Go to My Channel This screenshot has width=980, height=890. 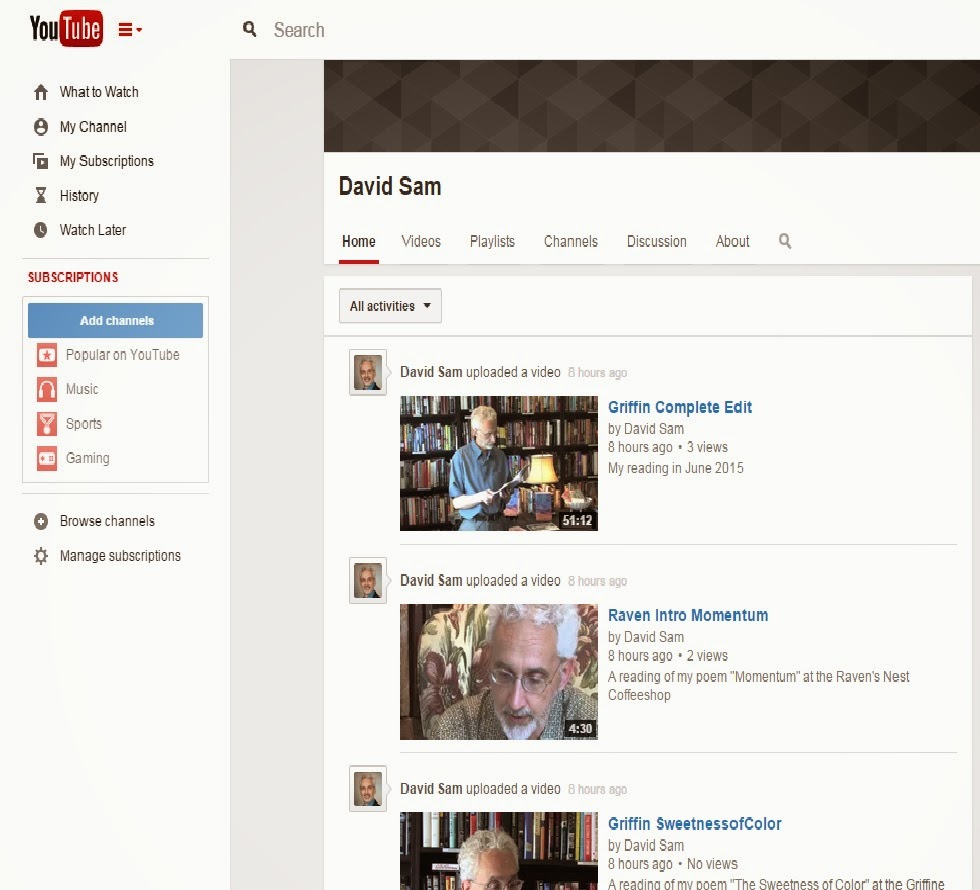pyautogui.click(x=93, y=127)
